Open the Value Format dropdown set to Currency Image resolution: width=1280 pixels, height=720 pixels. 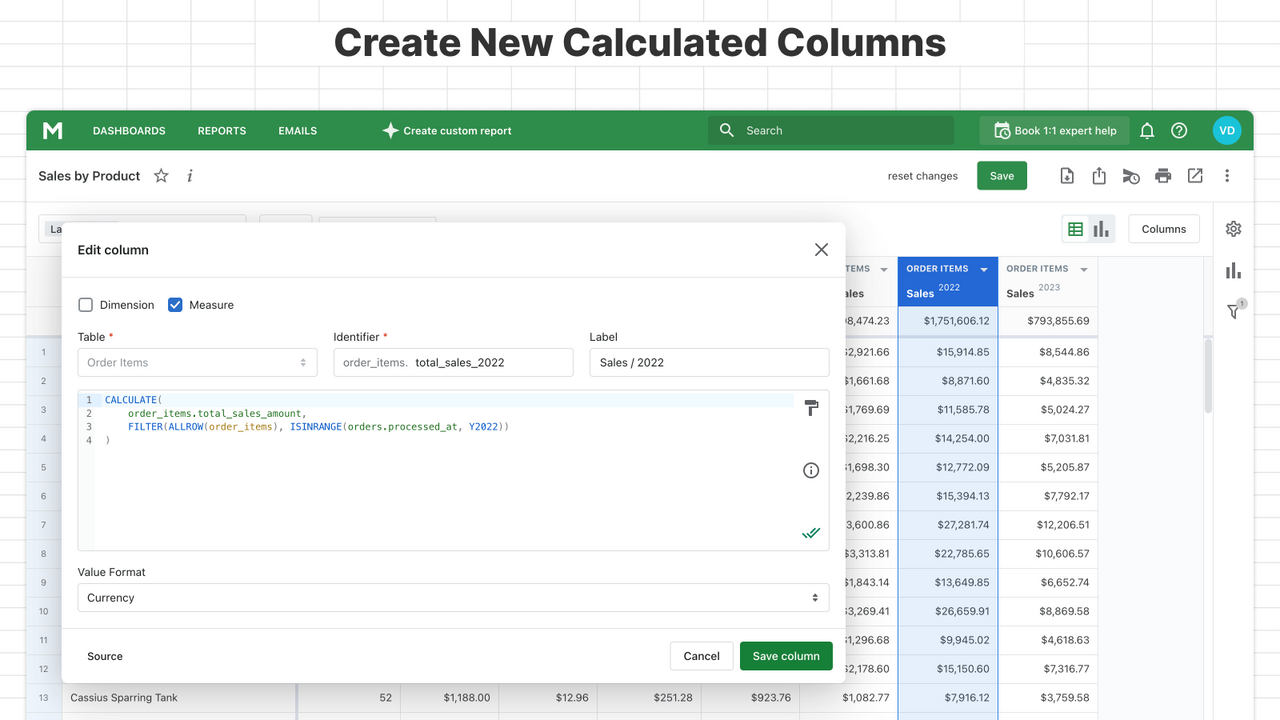click(x=453, y=597)
